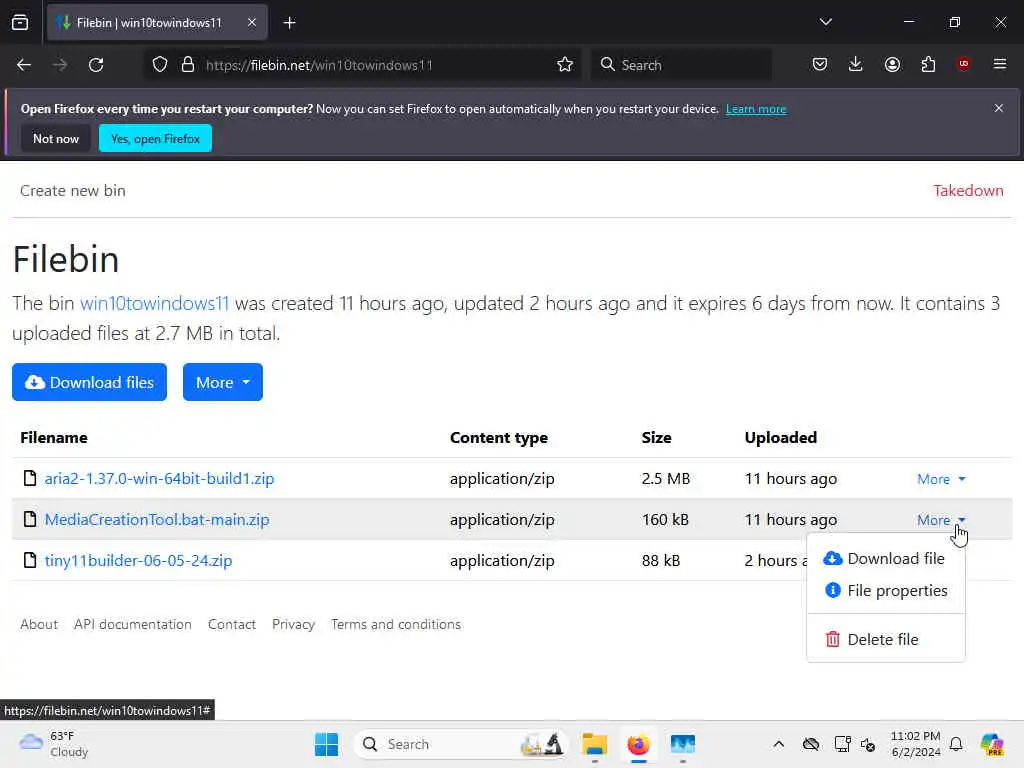Open the Privacy footer link

tap(293, 624)
